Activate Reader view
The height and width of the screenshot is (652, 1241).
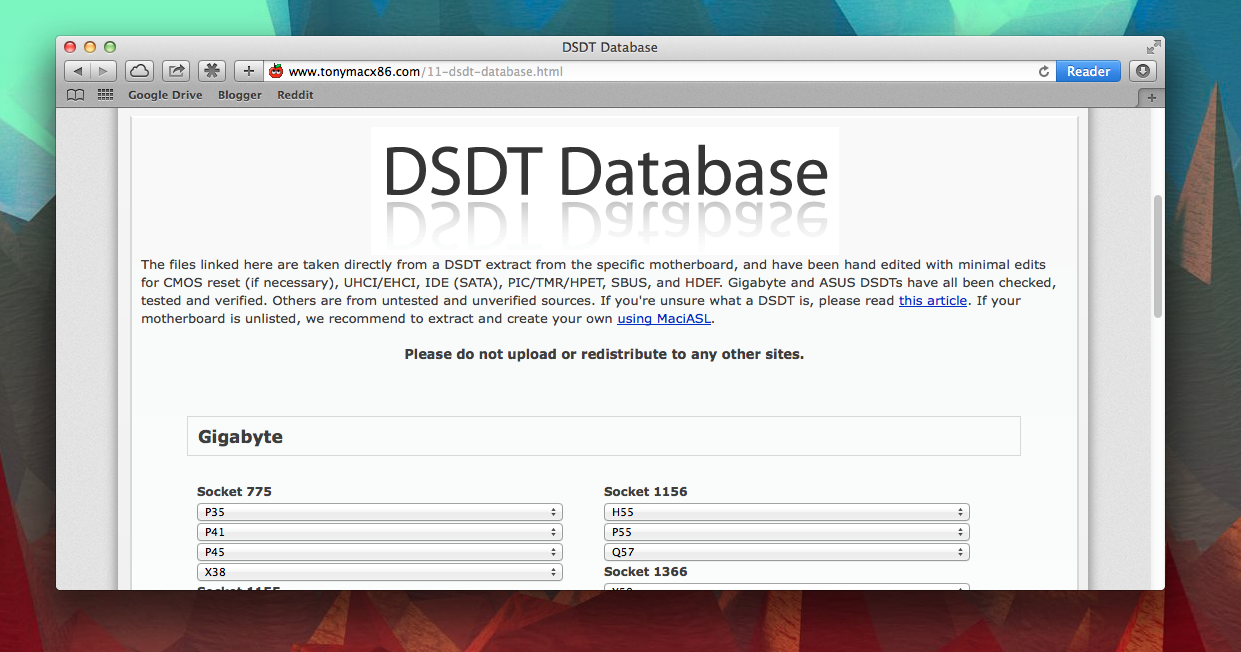tap(1088, 71)
